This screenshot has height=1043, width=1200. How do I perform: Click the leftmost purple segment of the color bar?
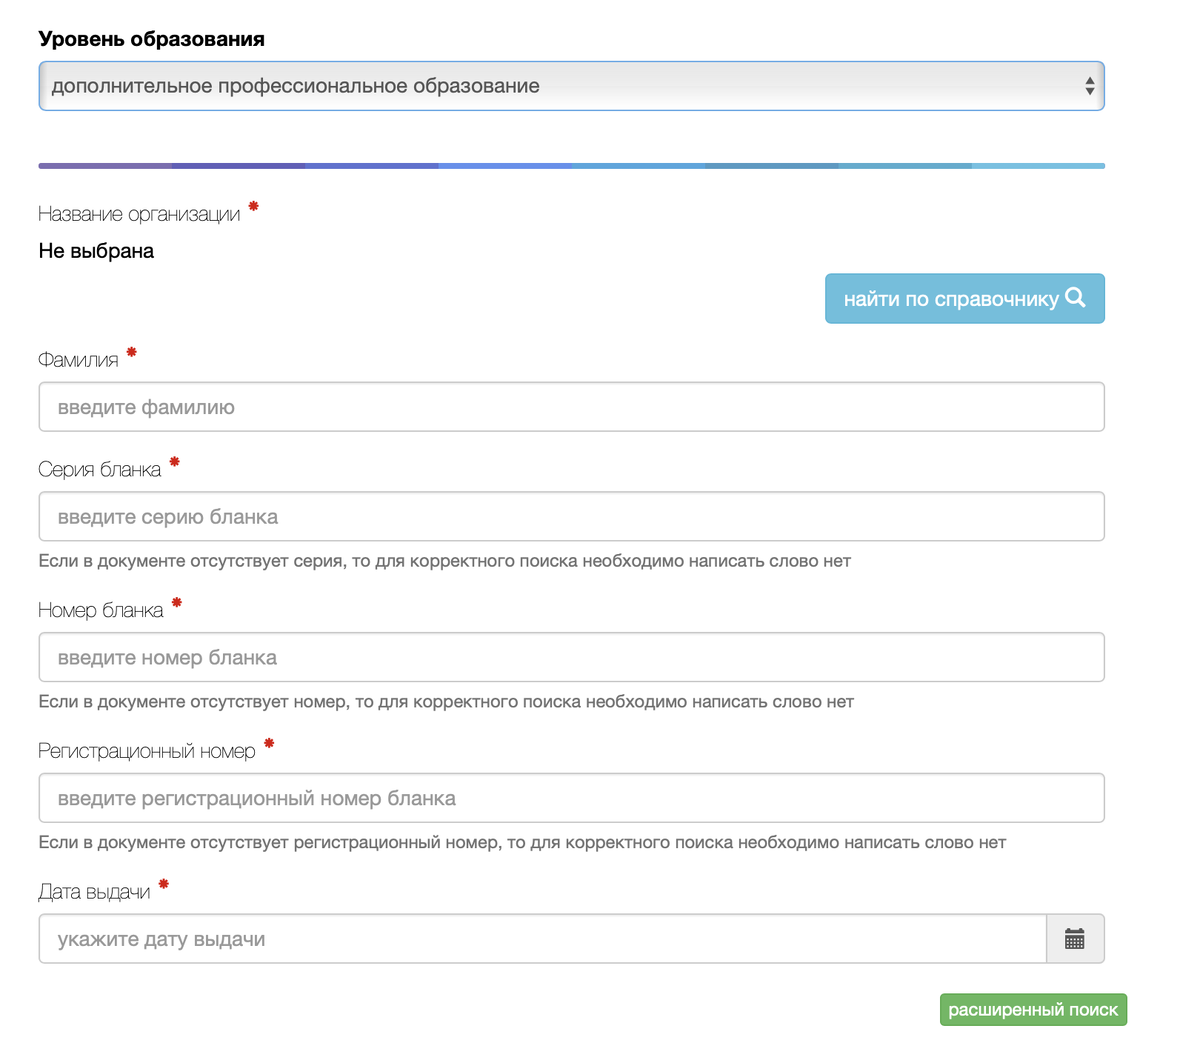pos(105,166)
